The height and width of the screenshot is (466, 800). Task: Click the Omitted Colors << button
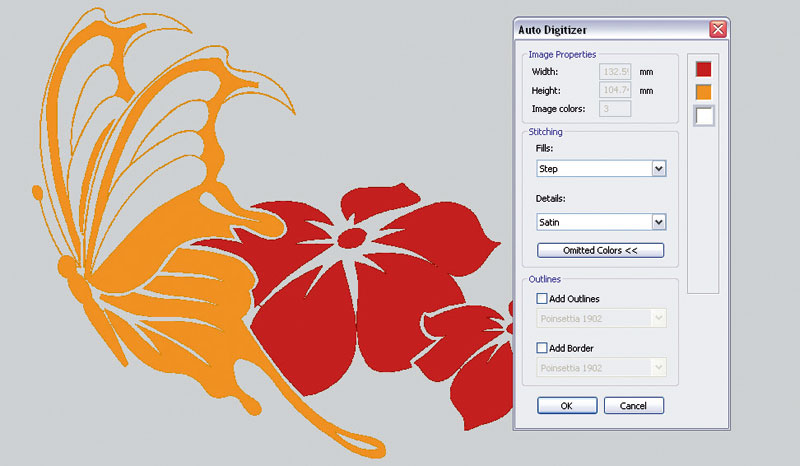point(601,250)
